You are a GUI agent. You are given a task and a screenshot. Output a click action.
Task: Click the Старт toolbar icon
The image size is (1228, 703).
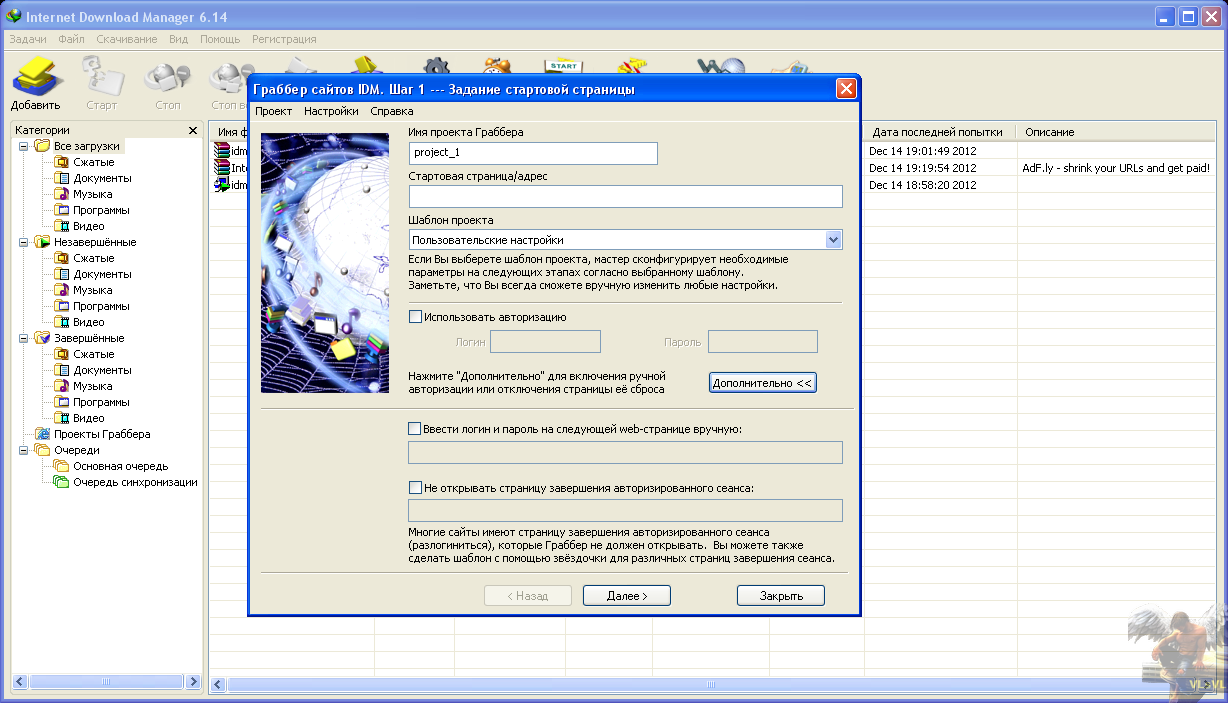(x=101, y=82)
